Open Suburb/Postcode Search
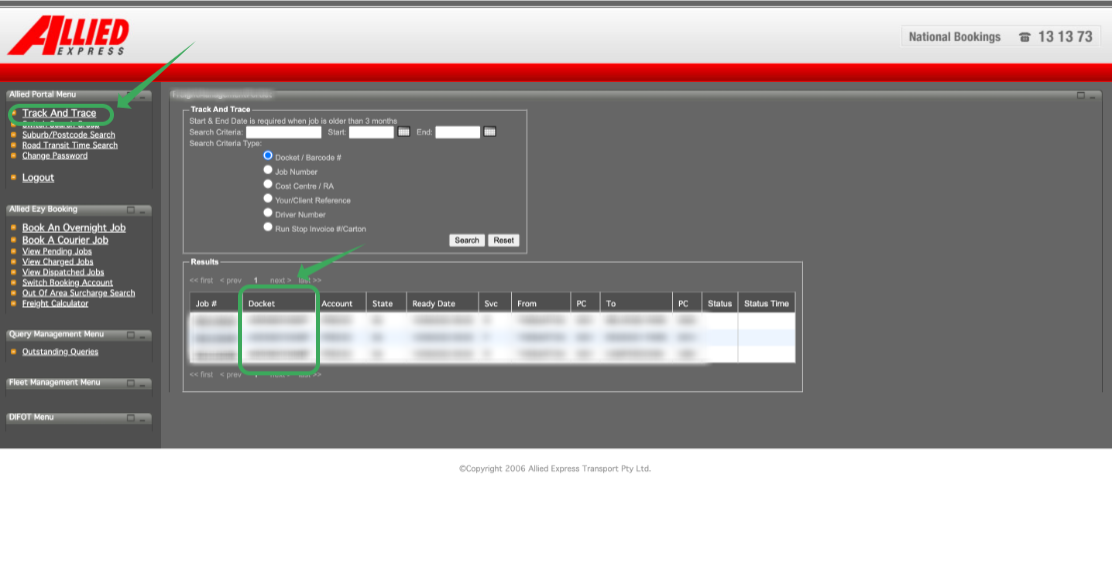The width and height of the screenshot is (1112, 566). pyautogui.click(x=68, y=135)
